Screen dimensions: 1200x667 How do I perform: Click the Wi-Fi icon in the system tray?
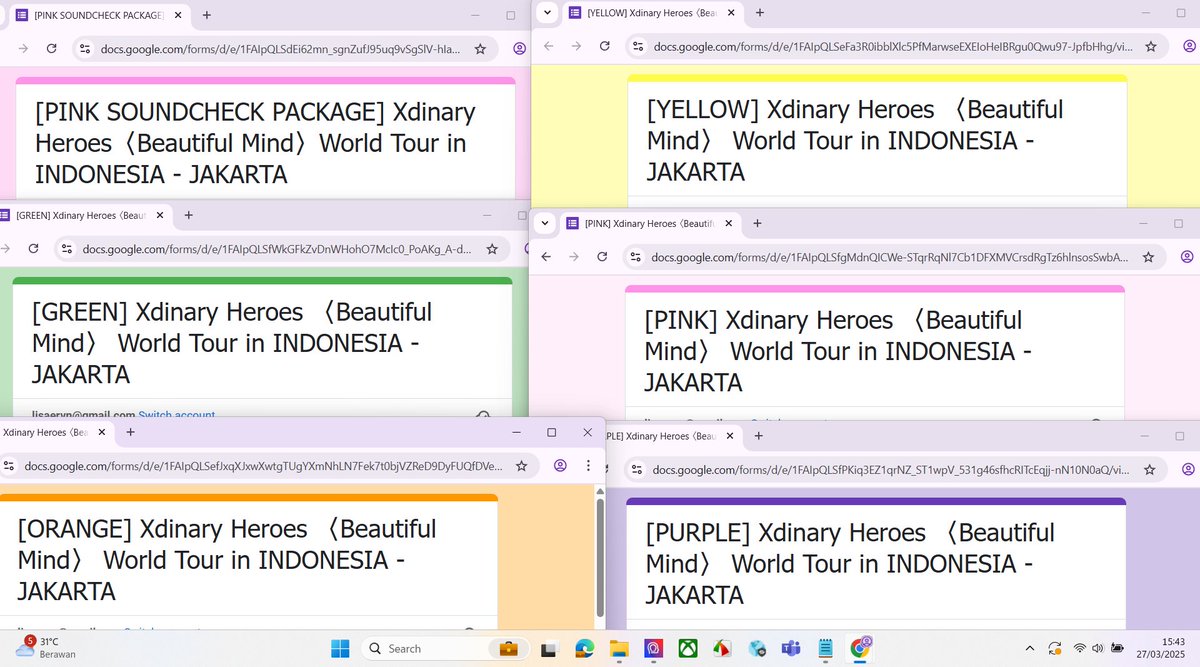click(1080, 648)
